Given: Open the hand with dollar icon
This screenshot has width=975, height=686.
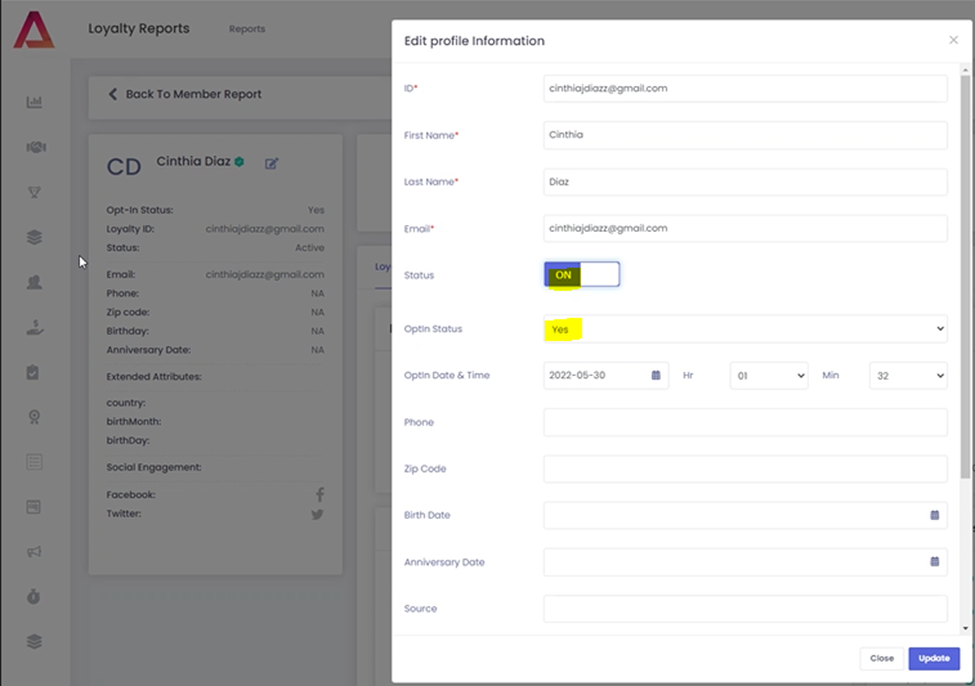Looking at the screenshot, I should click(35, 327).
